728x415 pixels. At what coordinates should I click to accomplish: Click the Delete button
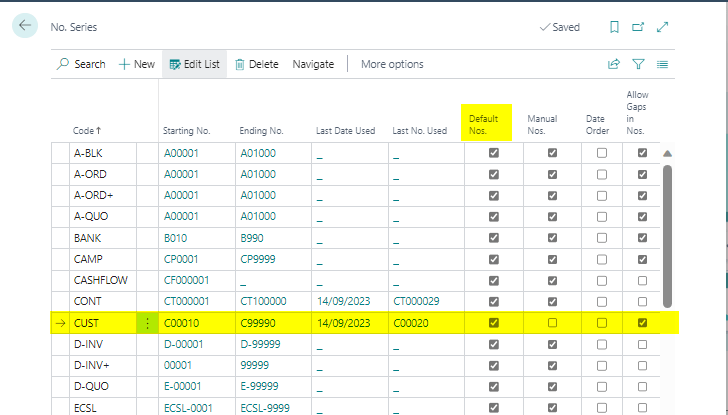pos(257,64)
